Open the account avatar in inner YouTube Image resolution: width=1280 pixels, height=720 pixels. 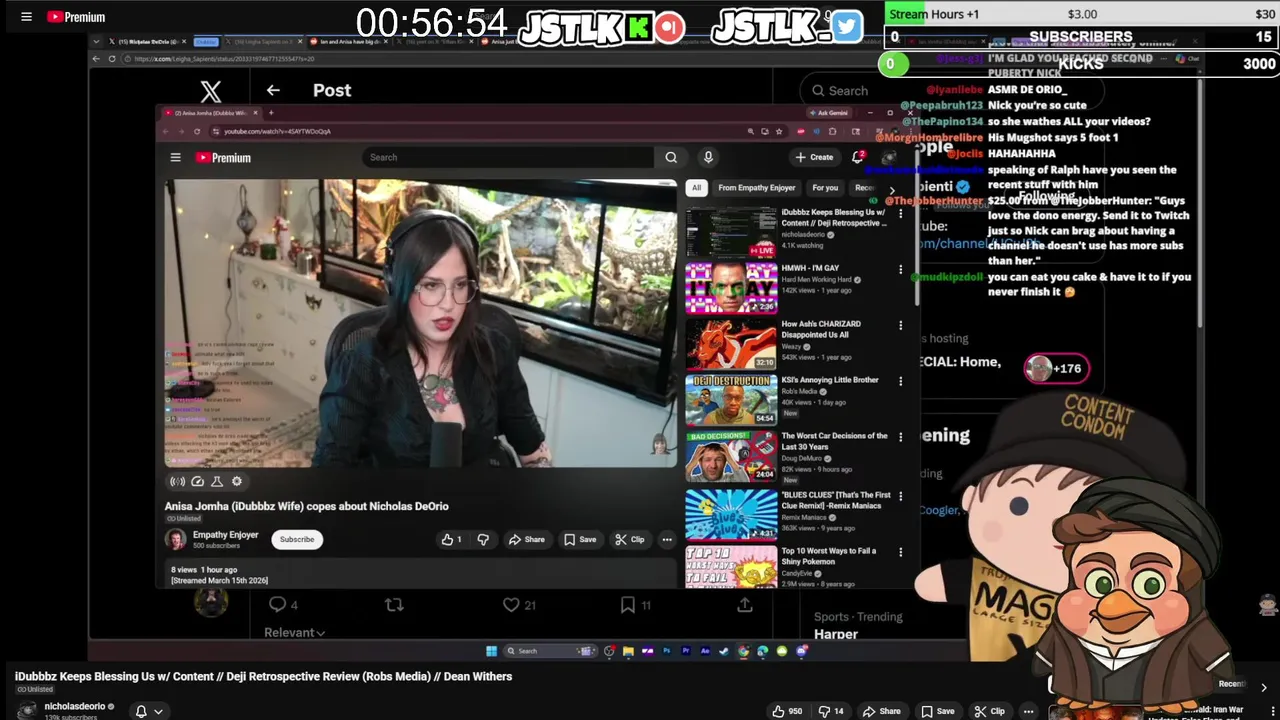tap(889, 157)
